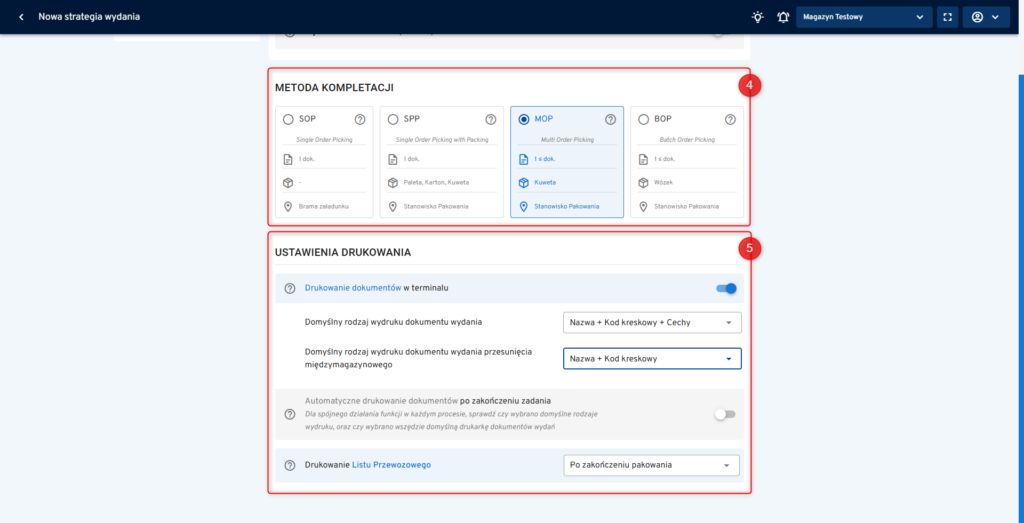Screen dimensions: 1024x523
Task: Open Magazyn Testowy warehouse dropdown
Action: pyautogui.click(x=864, y=17)
